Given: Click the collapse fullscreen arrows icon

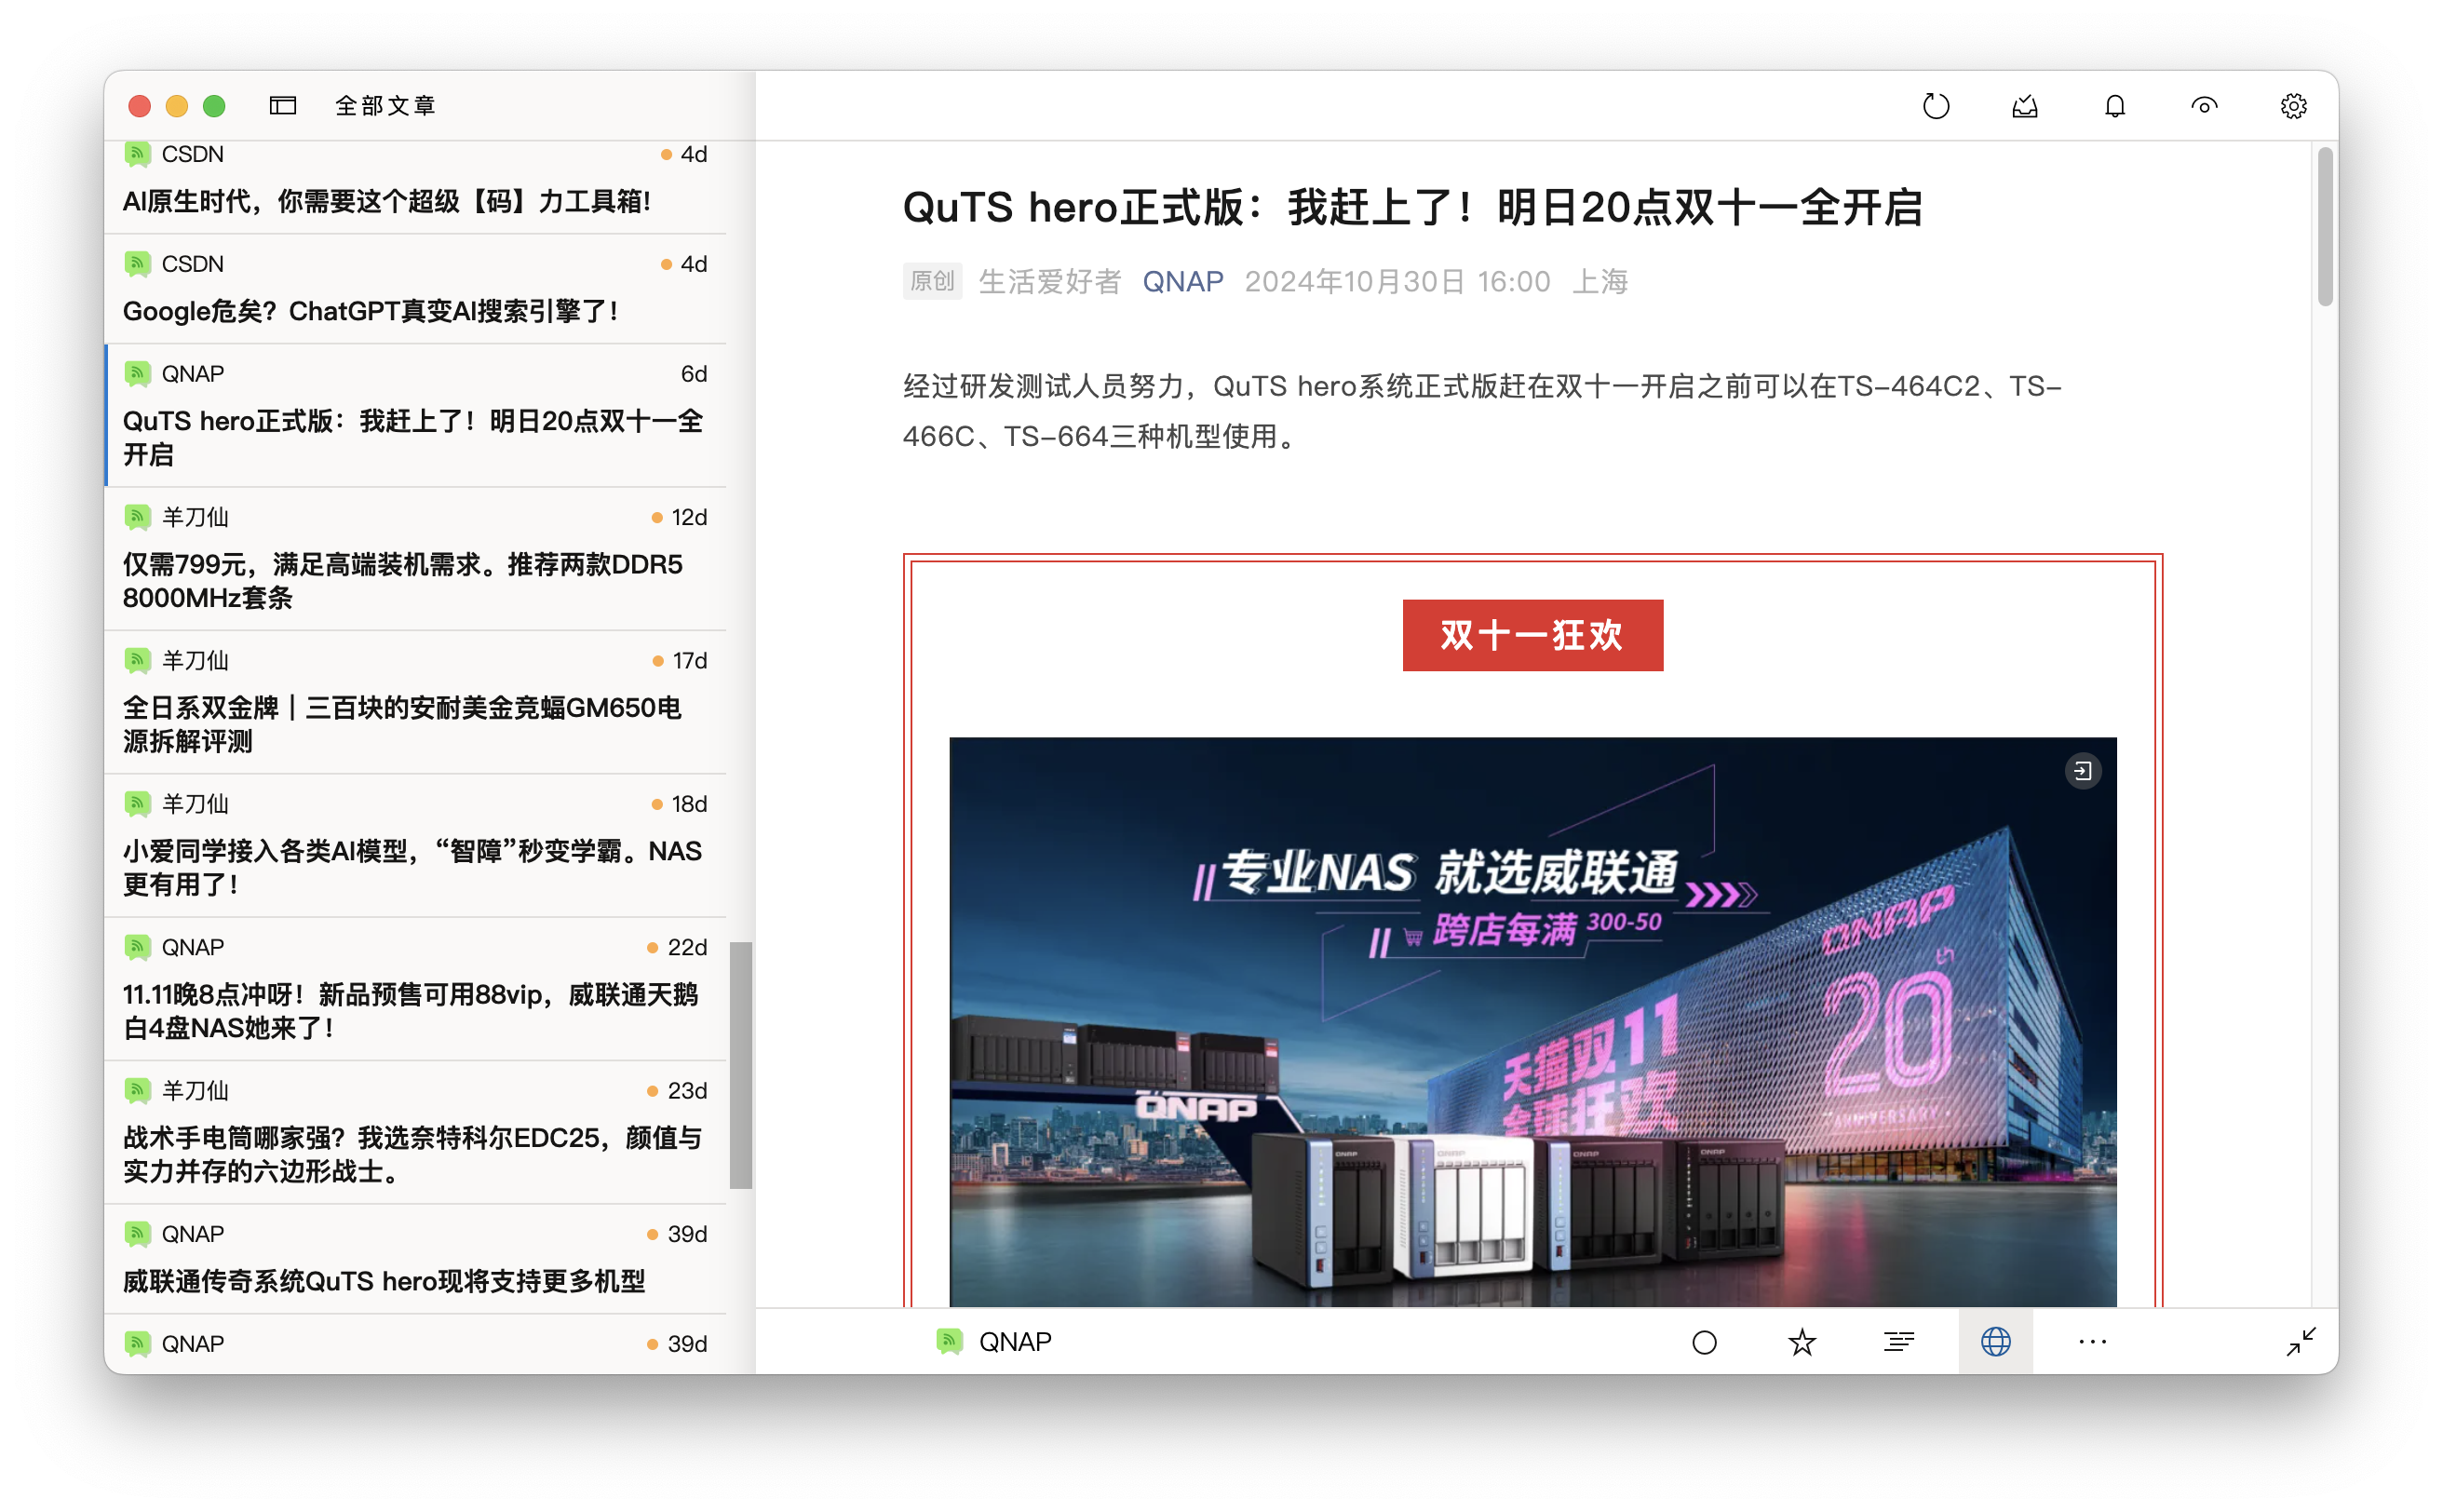Looking at the screenshot, I should 2301,1342.
